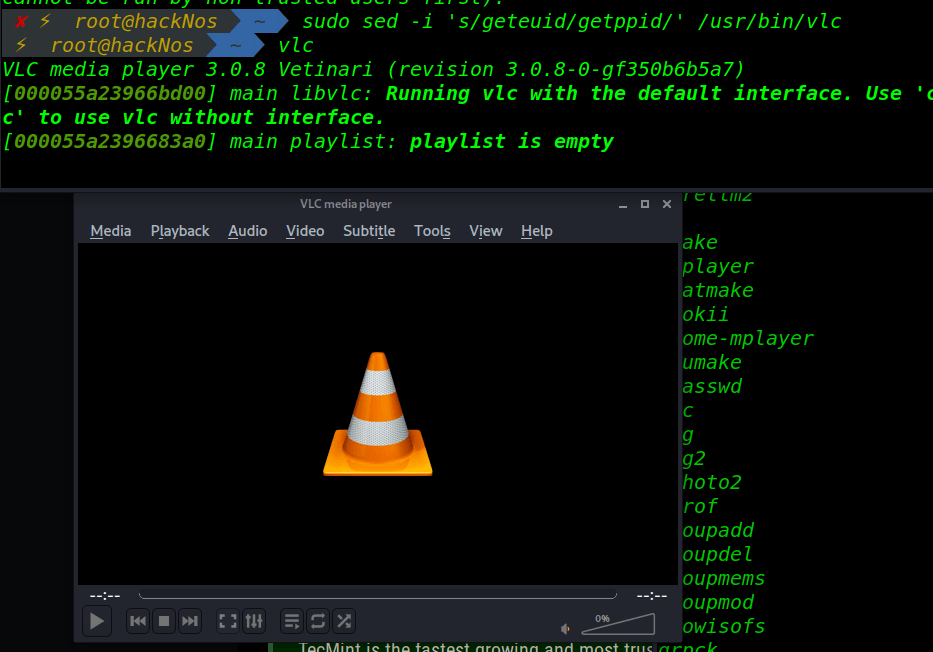
Task: Jump to previous media in playlist
Action: [x=138, y=621]
